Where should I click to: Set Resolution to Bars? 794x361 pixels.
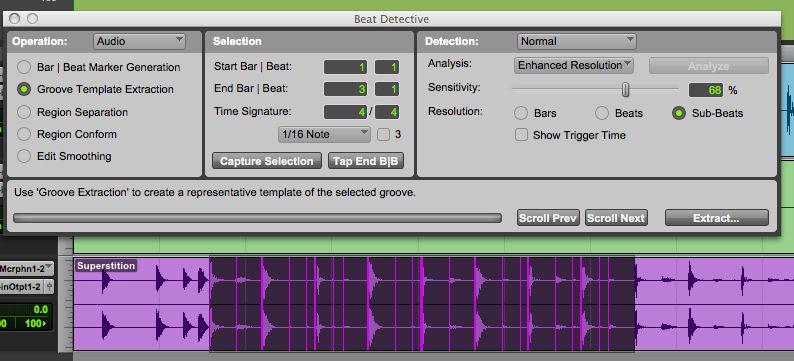click(x=521, y=113)
